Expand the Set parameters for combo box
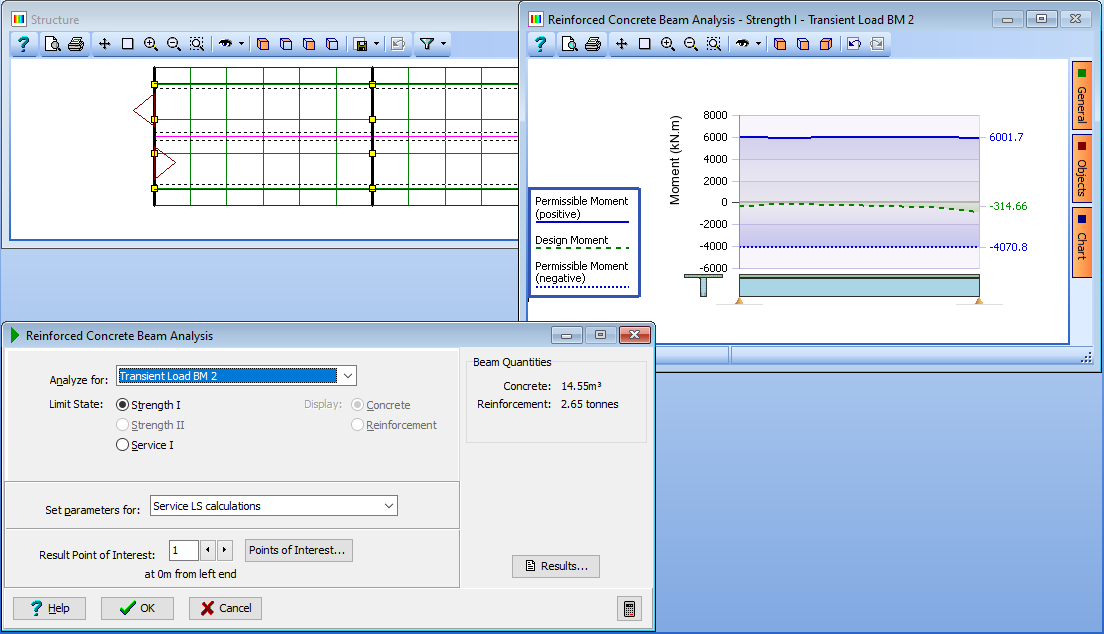 pos(389,505)
